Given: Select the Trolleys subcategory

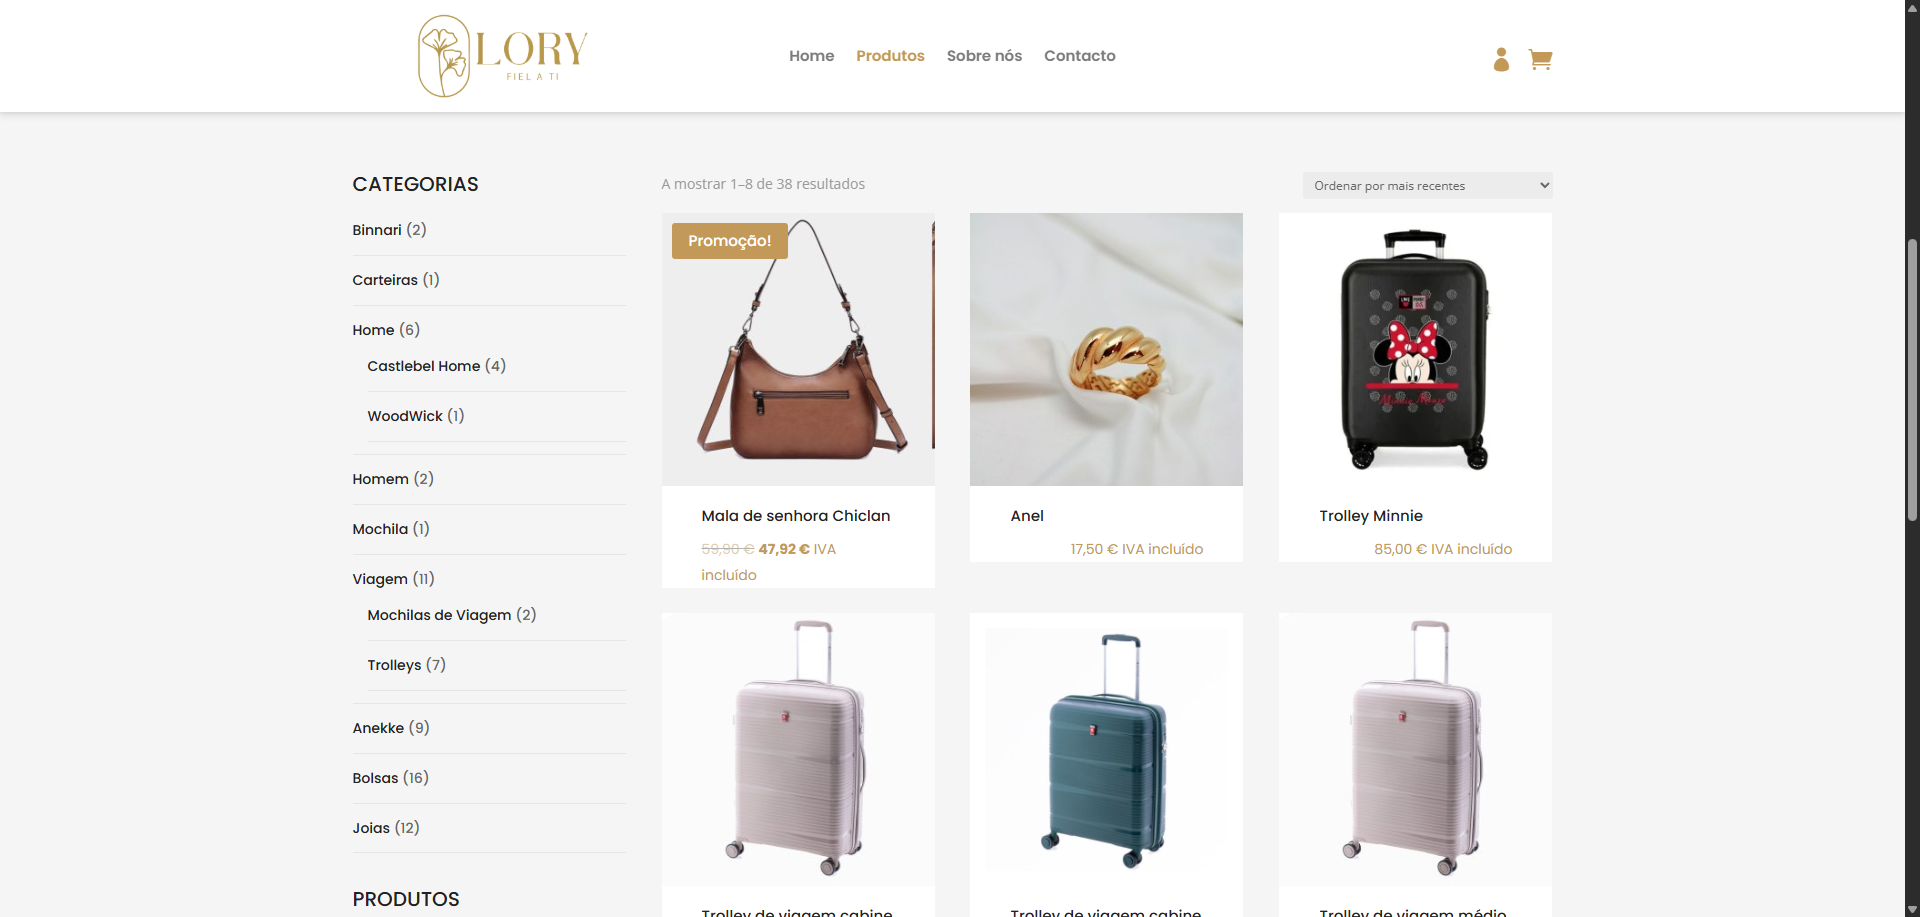Looking at the screenshot, I should tap(394, 665).
